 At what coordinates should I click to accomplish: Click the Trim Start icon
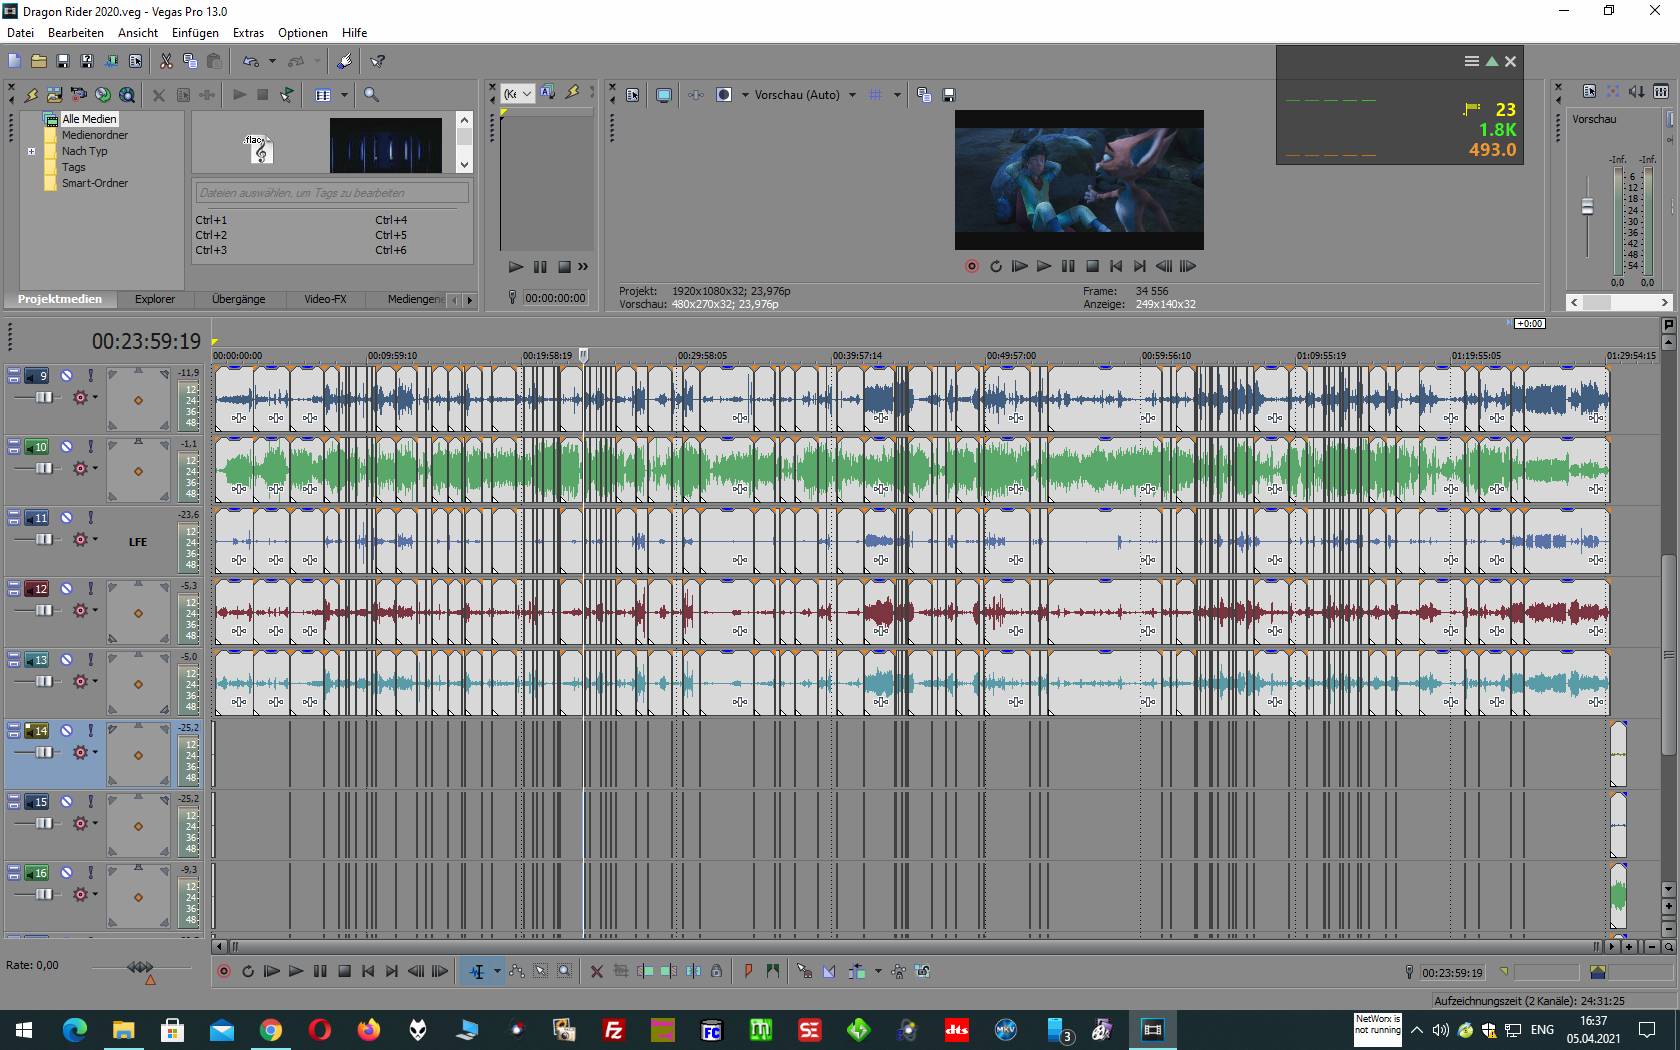(x=645, y=971)
